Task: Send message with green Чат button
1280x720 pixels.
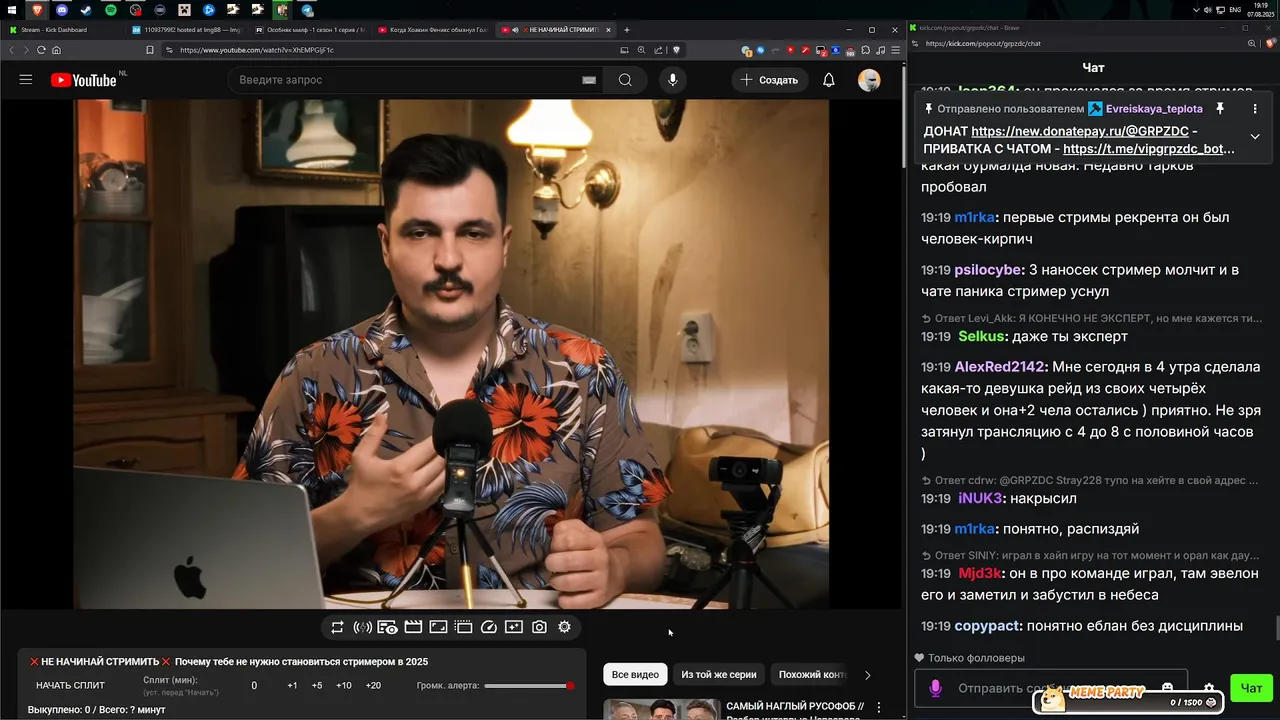Action: pyautogui.click(x=1251, y=688)
